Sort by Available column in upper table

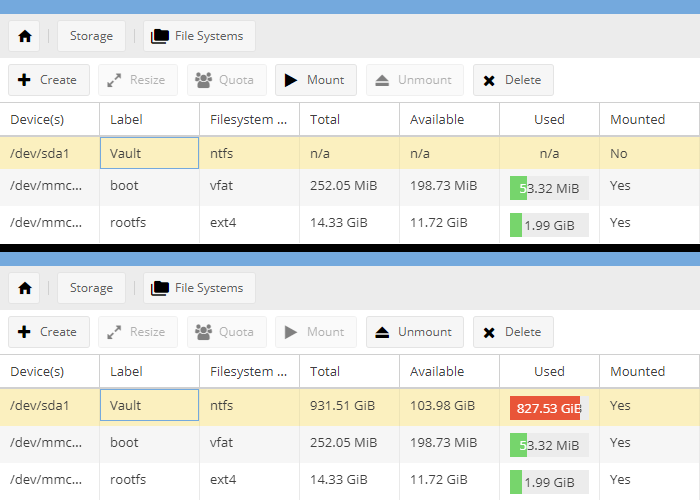click(x=450, y=120)
